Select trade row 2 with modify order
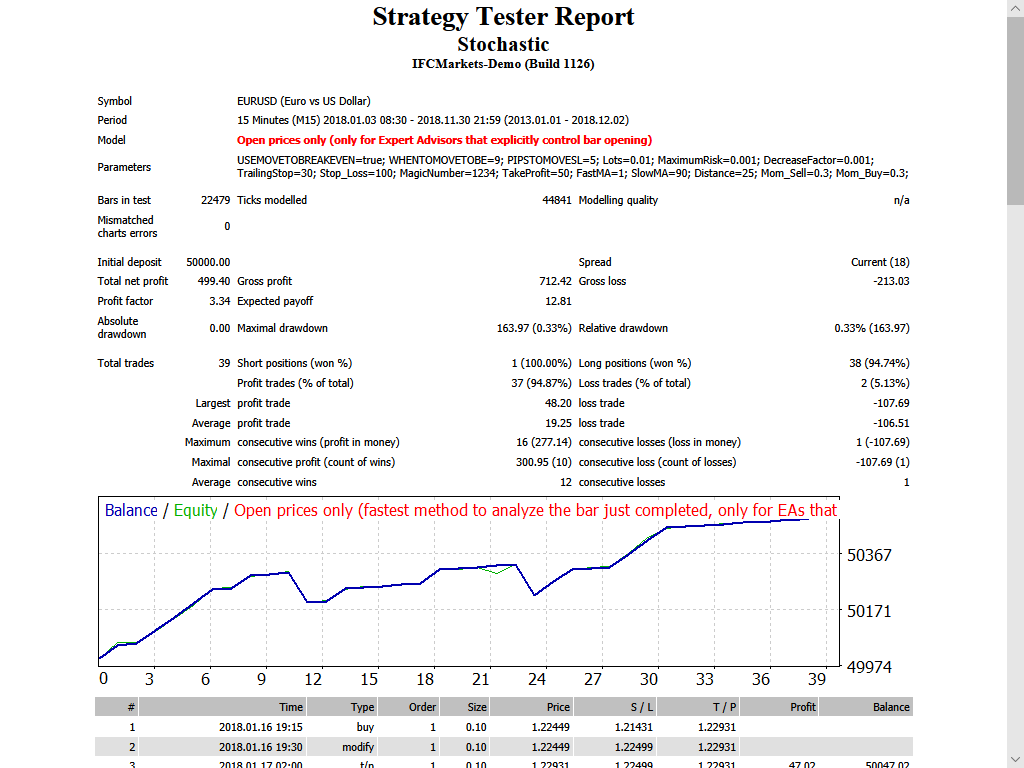This screenshot has width=1024, height=768. pos(400,746)
